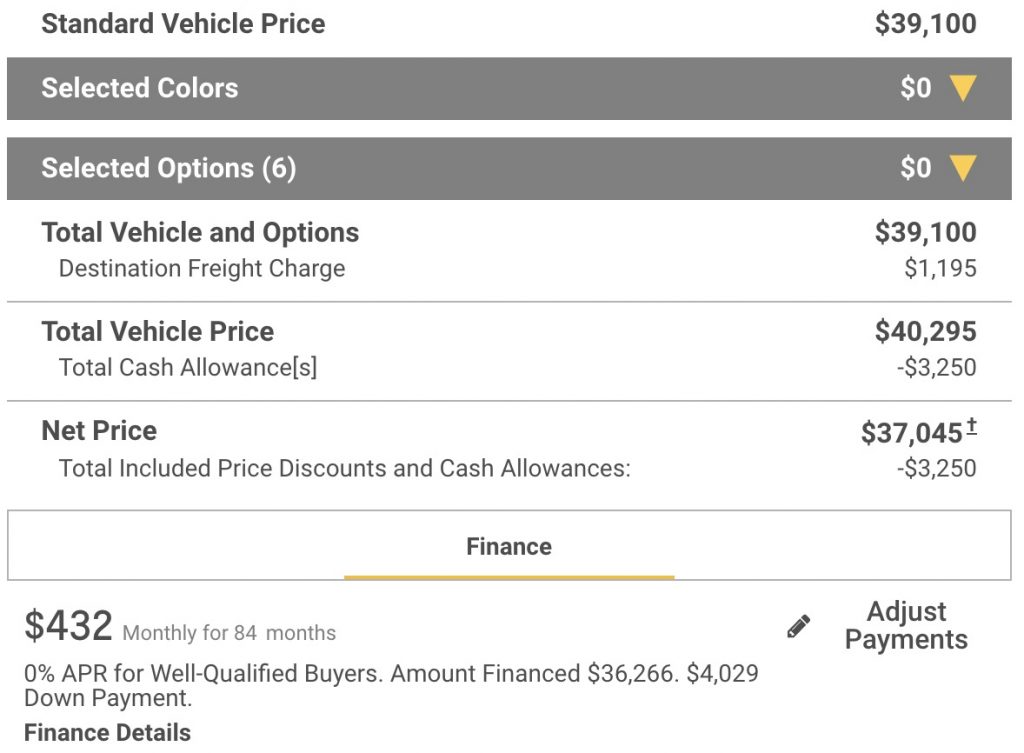
Task: View Finance Details
Action: pyautogui.click(x=108, y=733)
